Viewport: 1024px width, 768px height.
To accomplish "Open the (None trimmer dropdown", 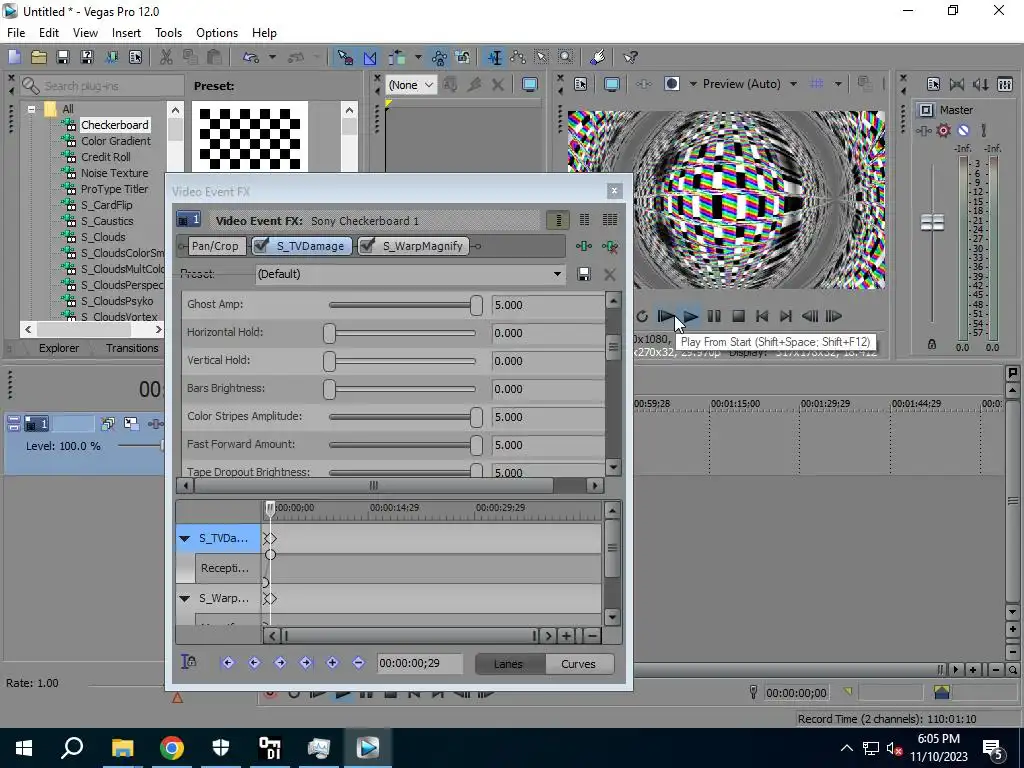I will (411, 85).
